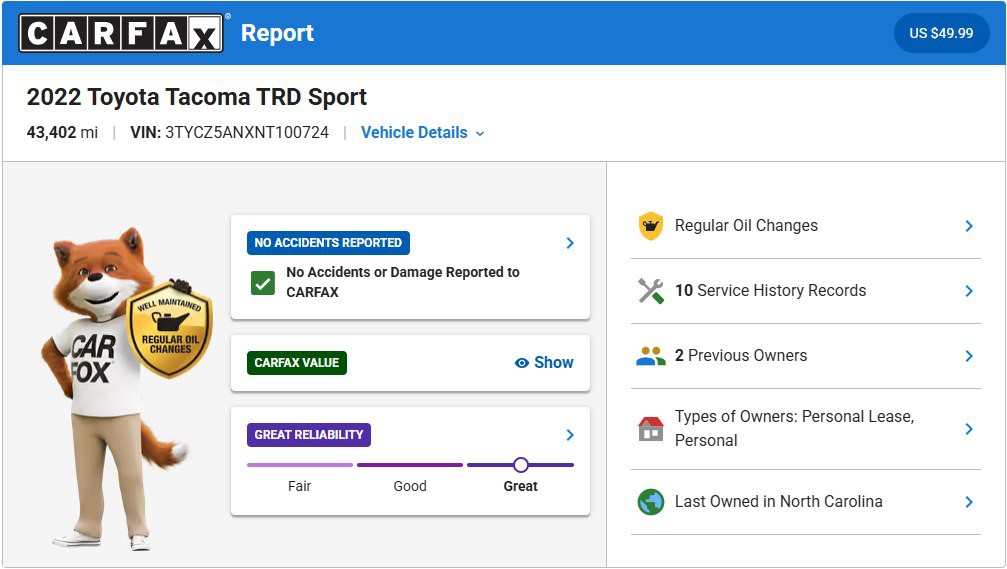1007x569 pixels.
Task: Expand the Vehicle Details dropdown
Action: pos(423,132)
